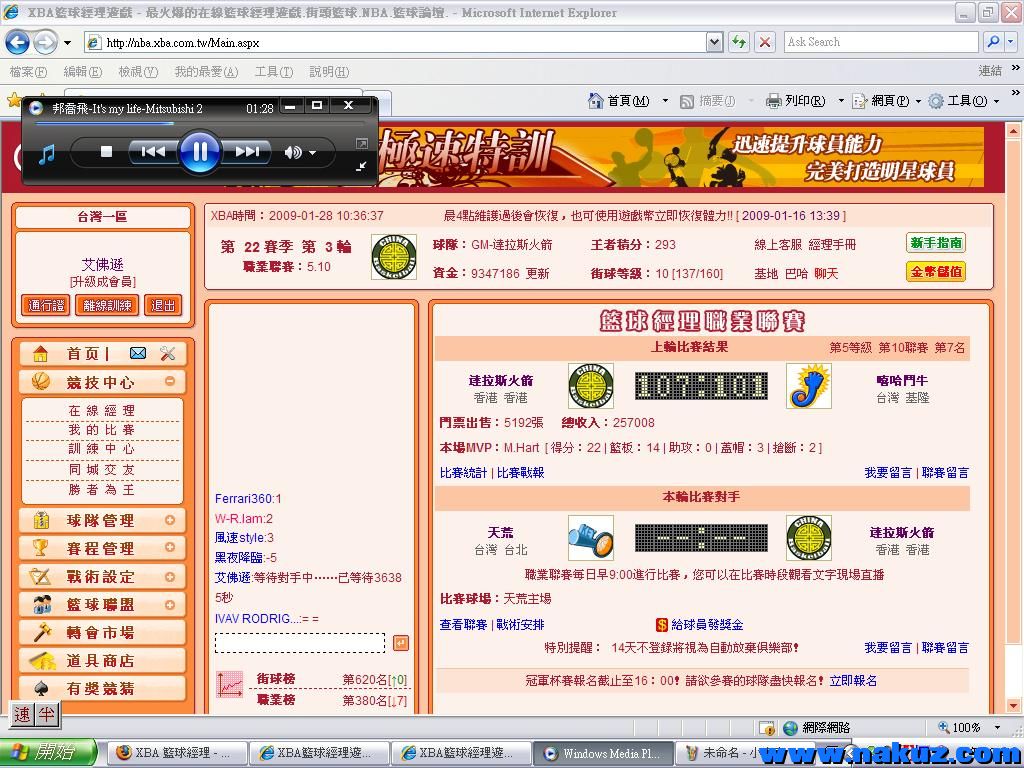Click the orange chat send button
Viewport: 1024px width, 768px height.
(401, 643)
